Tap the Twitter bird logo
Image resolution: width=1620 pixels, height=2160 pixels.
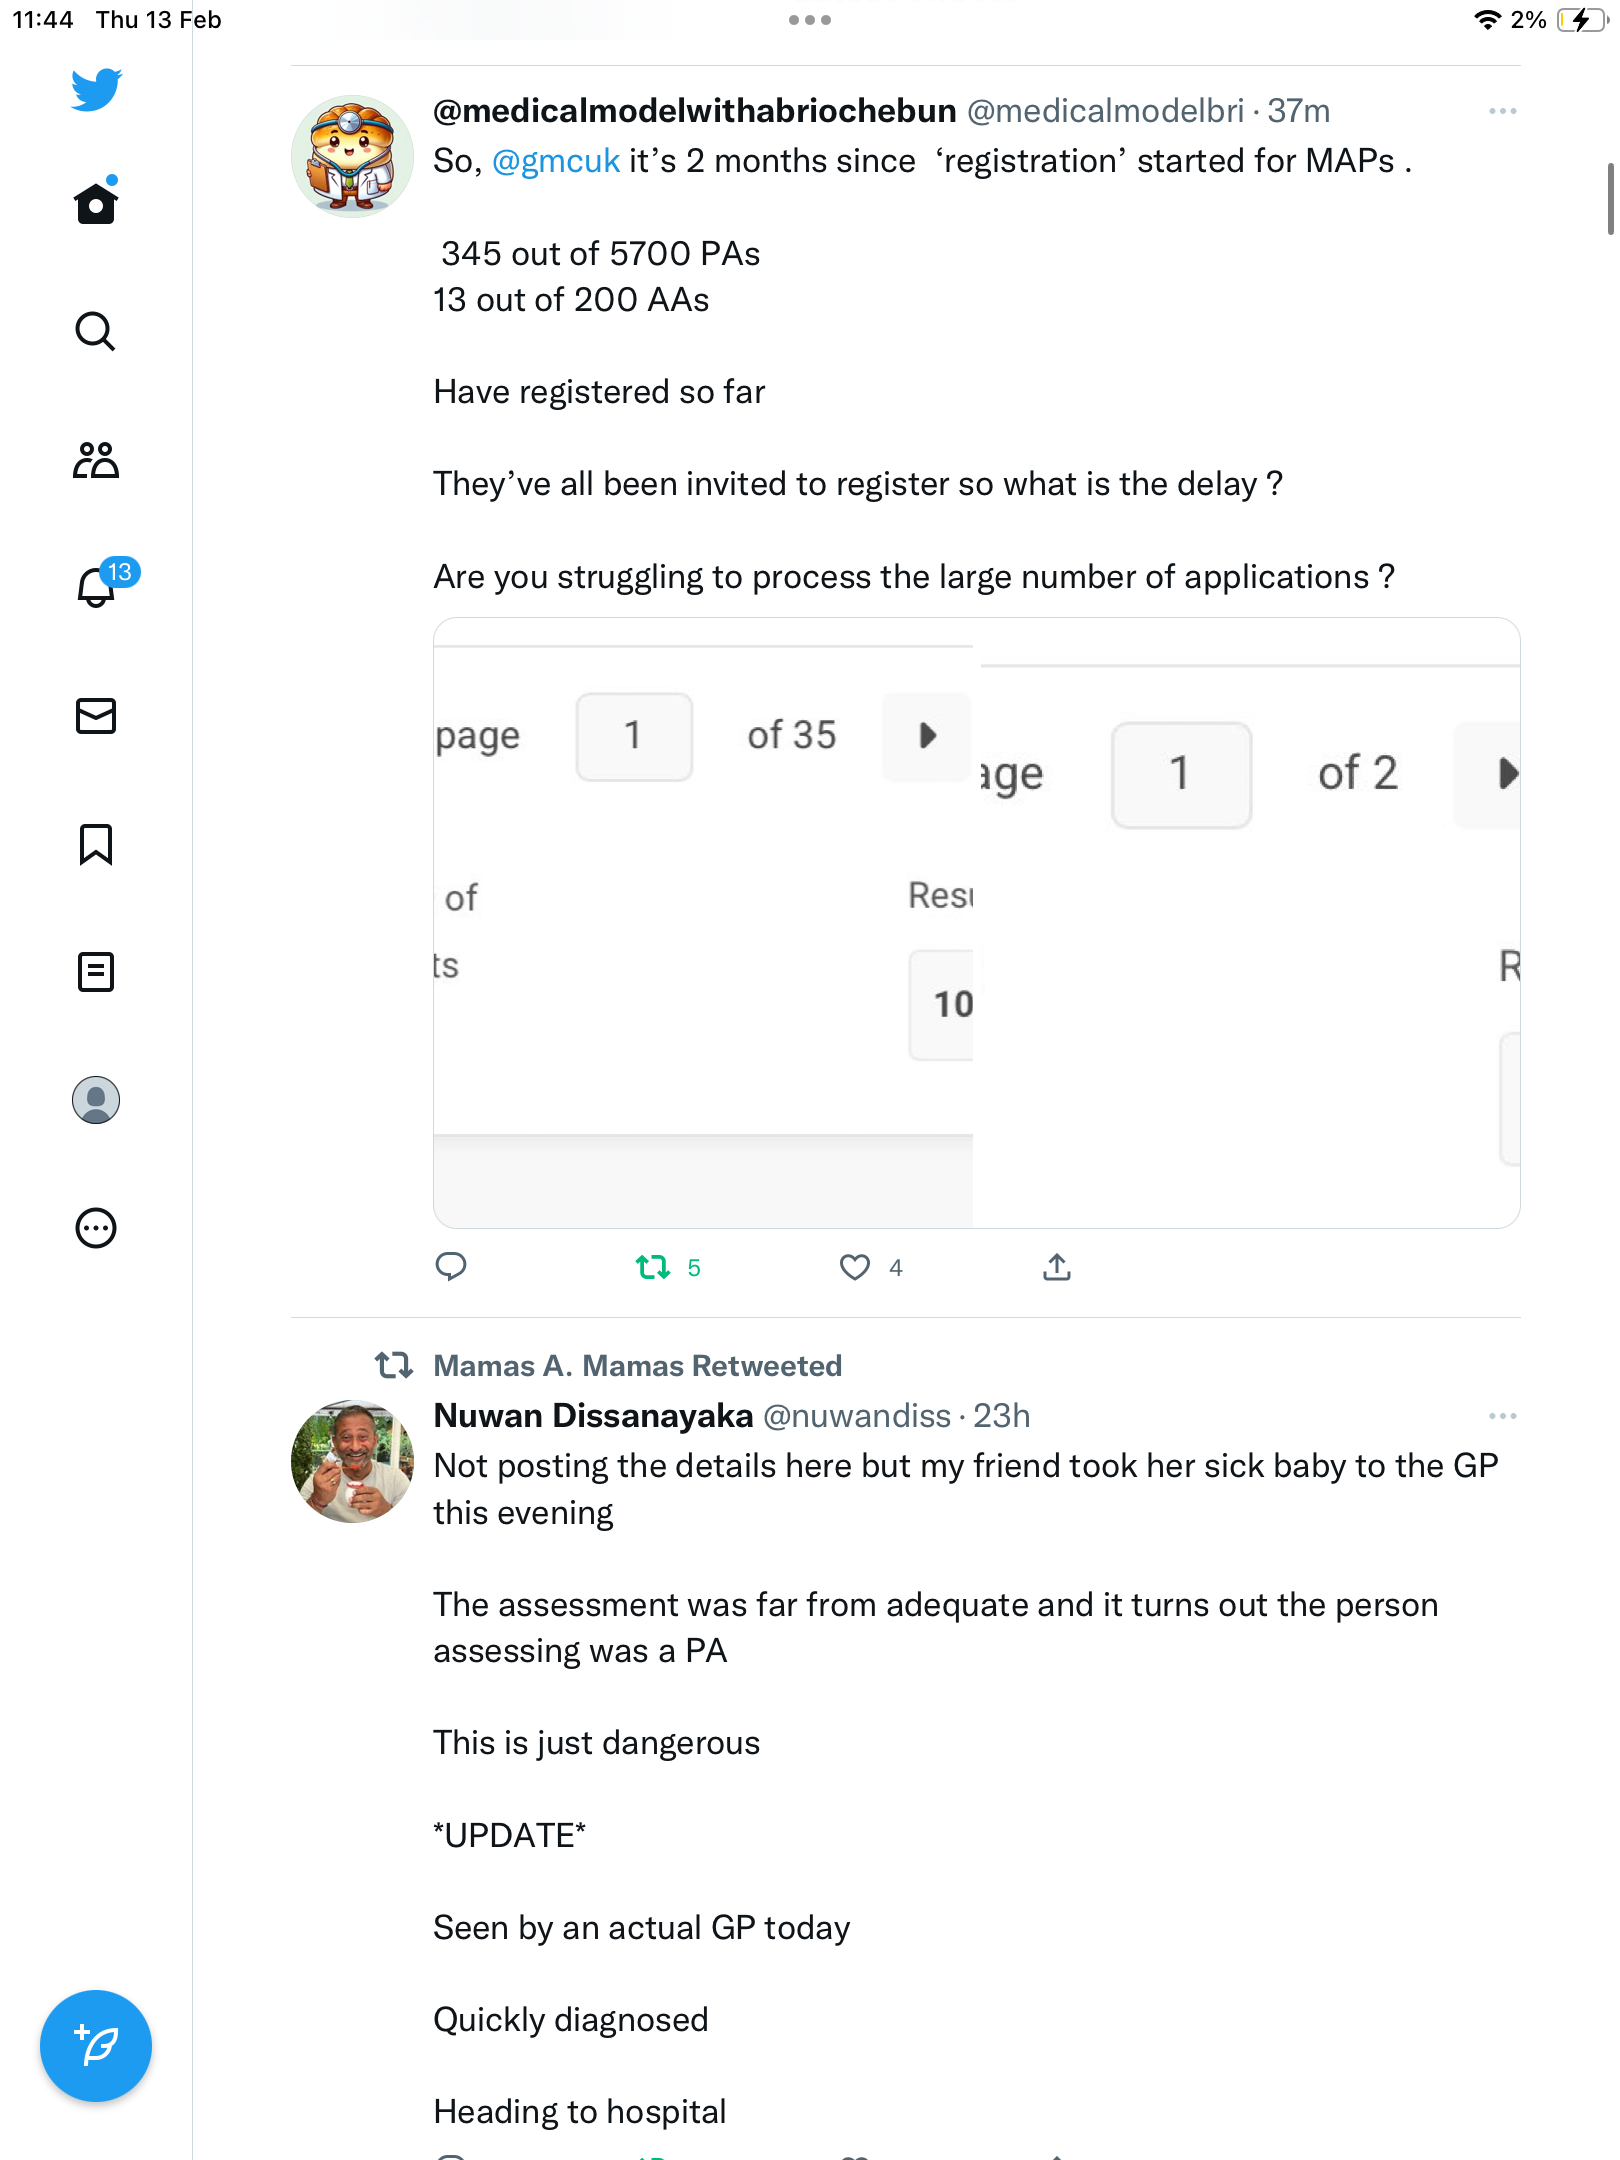coord(96,90)
